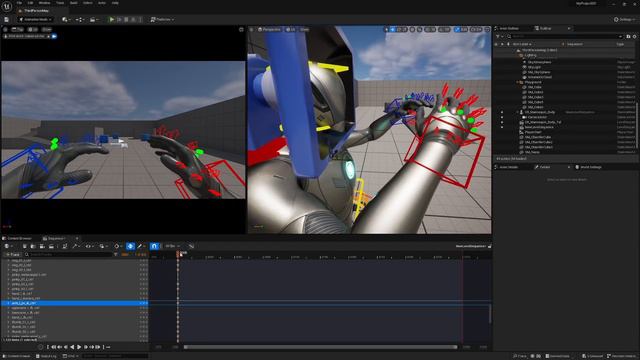Close the Sequencer tab
Viewport: 640px width, 360px height.
coord(76,238)
